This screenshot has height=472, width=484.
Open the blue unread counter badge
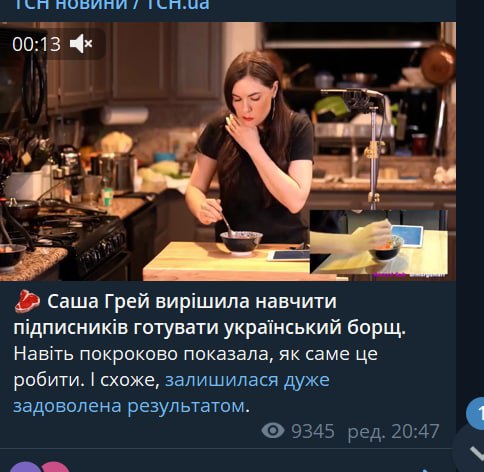[x=476, y=413]
